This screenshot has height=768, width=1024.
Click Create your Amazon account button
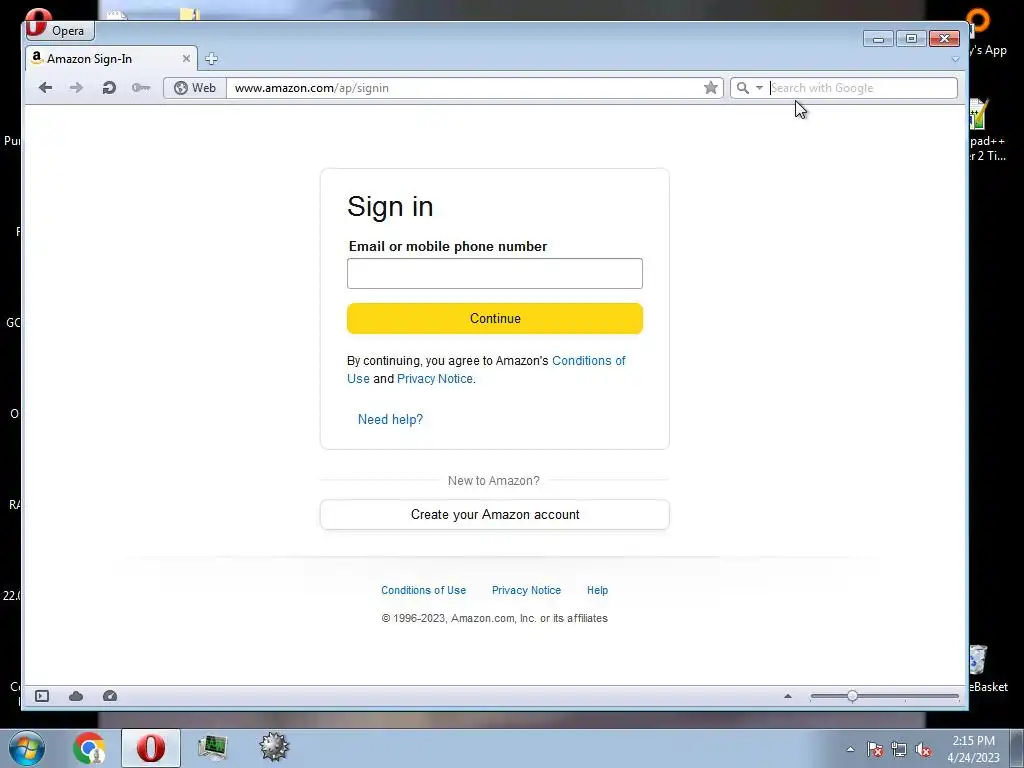pyautogui.click(x=494, y=515)
